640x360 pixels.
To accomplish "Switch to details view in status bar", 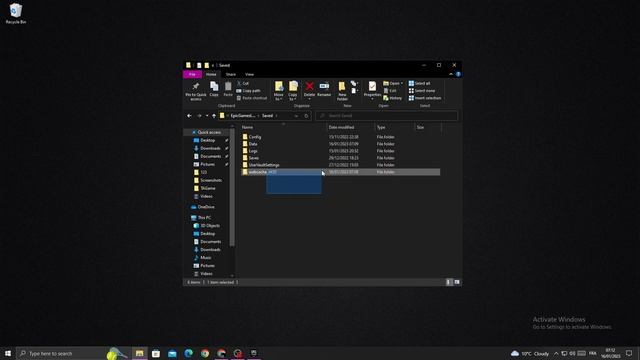I will (449, 282).
